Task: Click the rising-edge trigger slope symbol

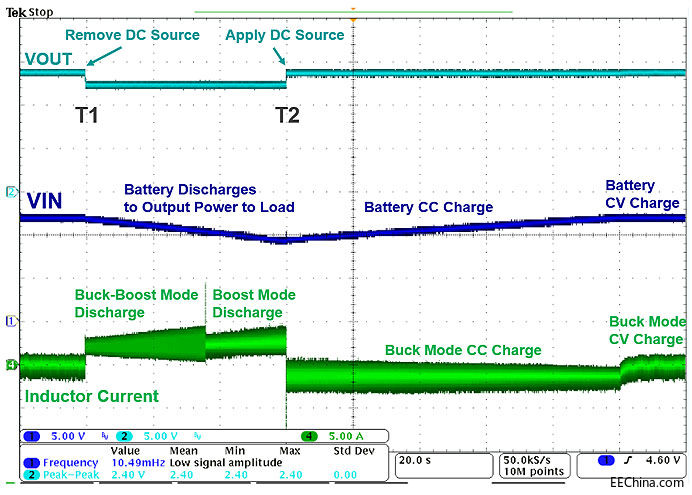Action: (628, 461)
